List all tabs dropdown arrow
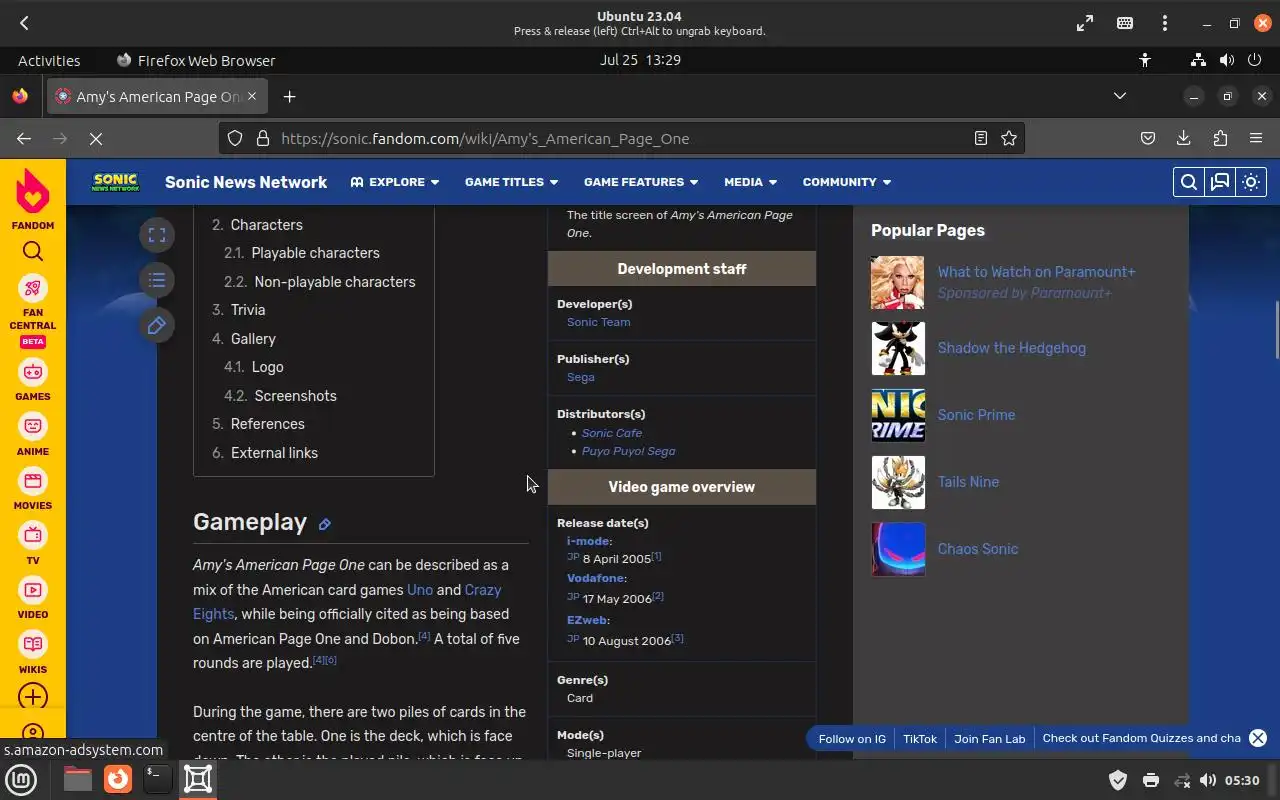This screenshot has width=1280, height=800. coord(1120,96)
